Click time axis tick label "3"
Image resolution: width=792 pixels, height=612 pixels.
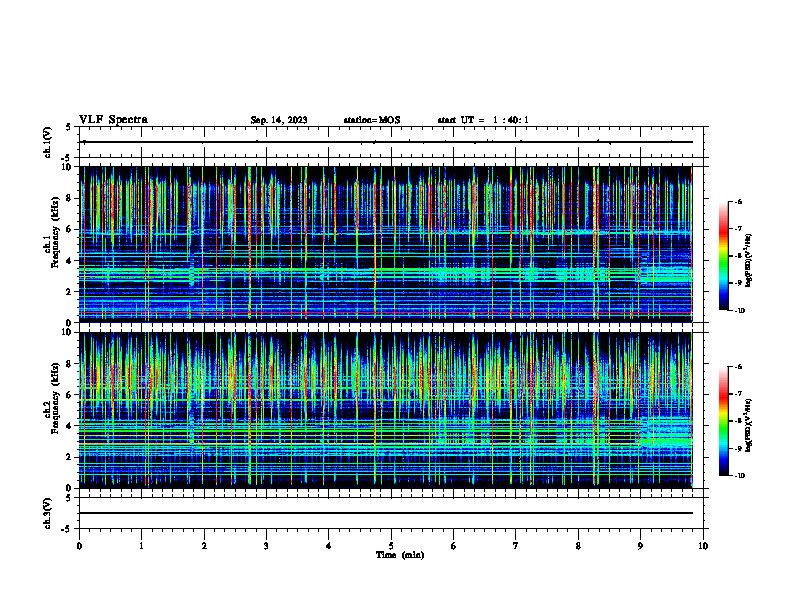click(x=266, y=546)
